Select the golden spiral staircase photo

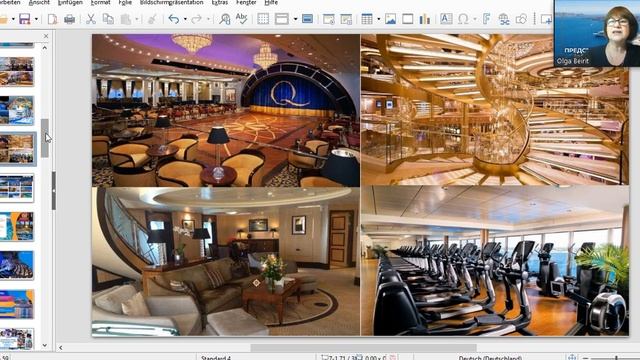495,110
